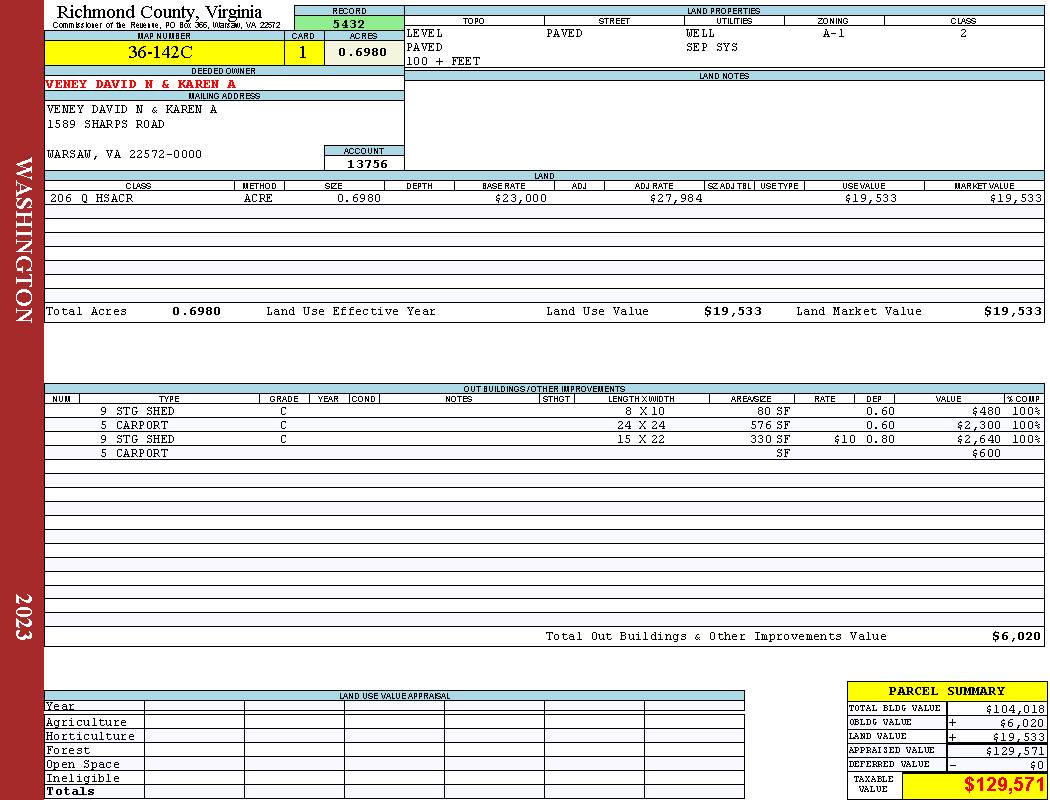
Task: Click land method ACRE cell
Action: [x=259, y=198]
